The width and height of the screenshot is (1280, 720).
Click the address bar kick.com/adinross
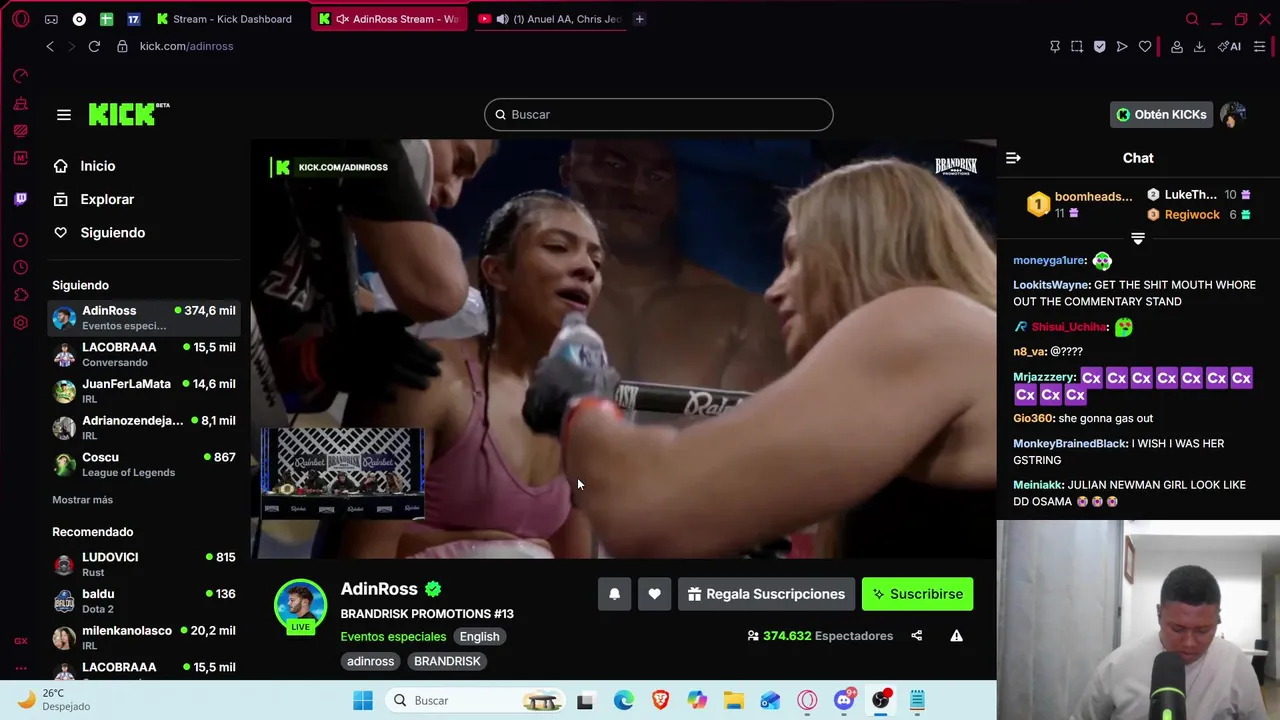pyautogui.click(x=186, y=46)
